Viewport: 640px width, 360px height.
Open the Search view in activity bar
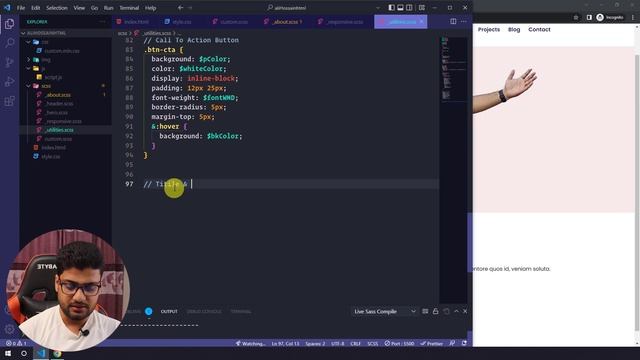[9, 43]
